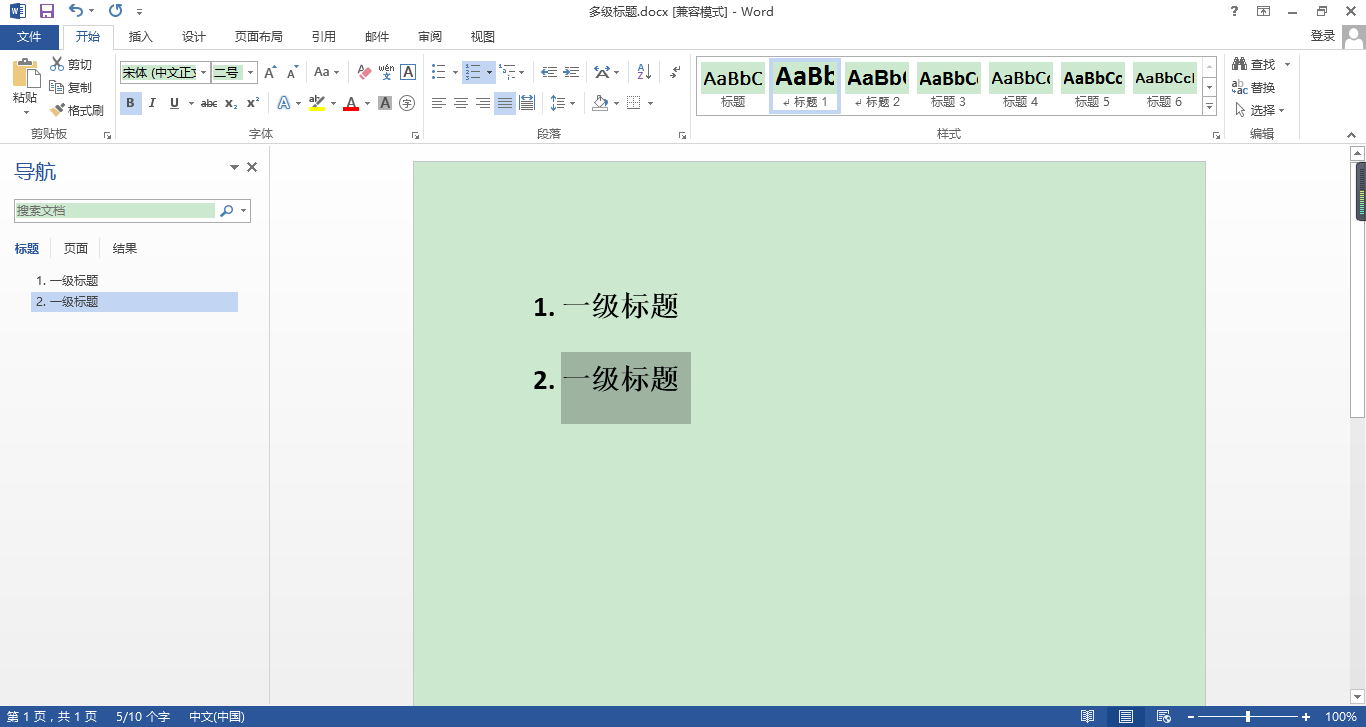Click the Paste clipboard icon

pos(25,74)
